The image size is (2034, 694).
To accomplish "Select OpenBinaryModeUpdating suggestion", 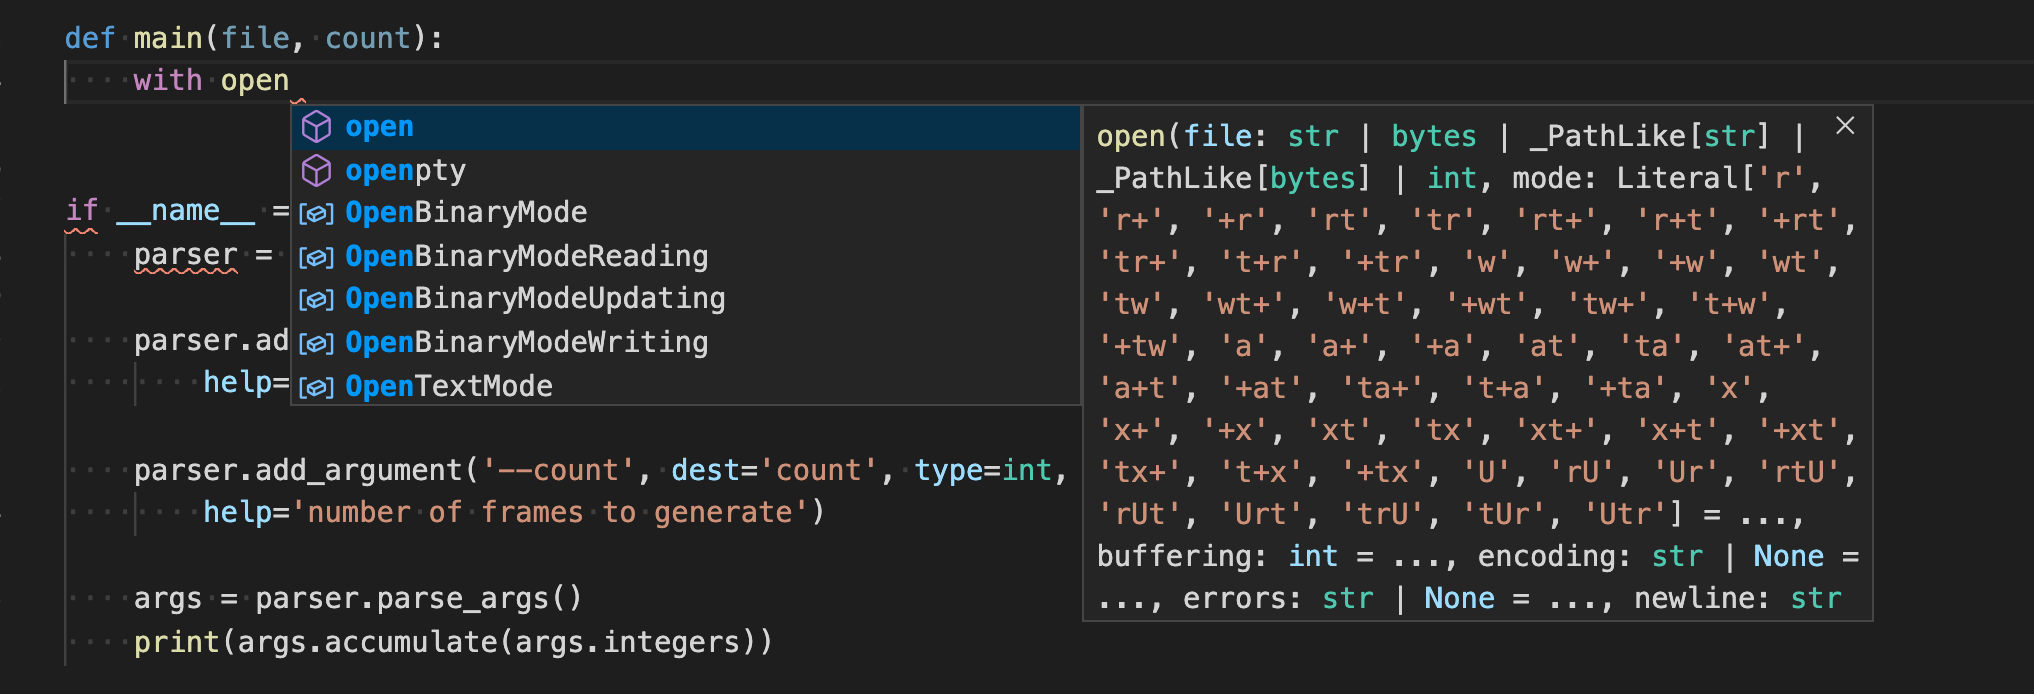I will (x=686, y=299).
